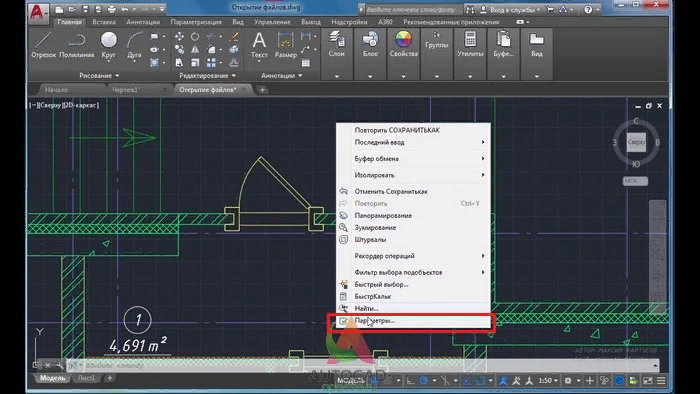Open the Размер dimension tool
Image resolution: width=700 pixels, height=394 pixels.
tap(285, 46)
